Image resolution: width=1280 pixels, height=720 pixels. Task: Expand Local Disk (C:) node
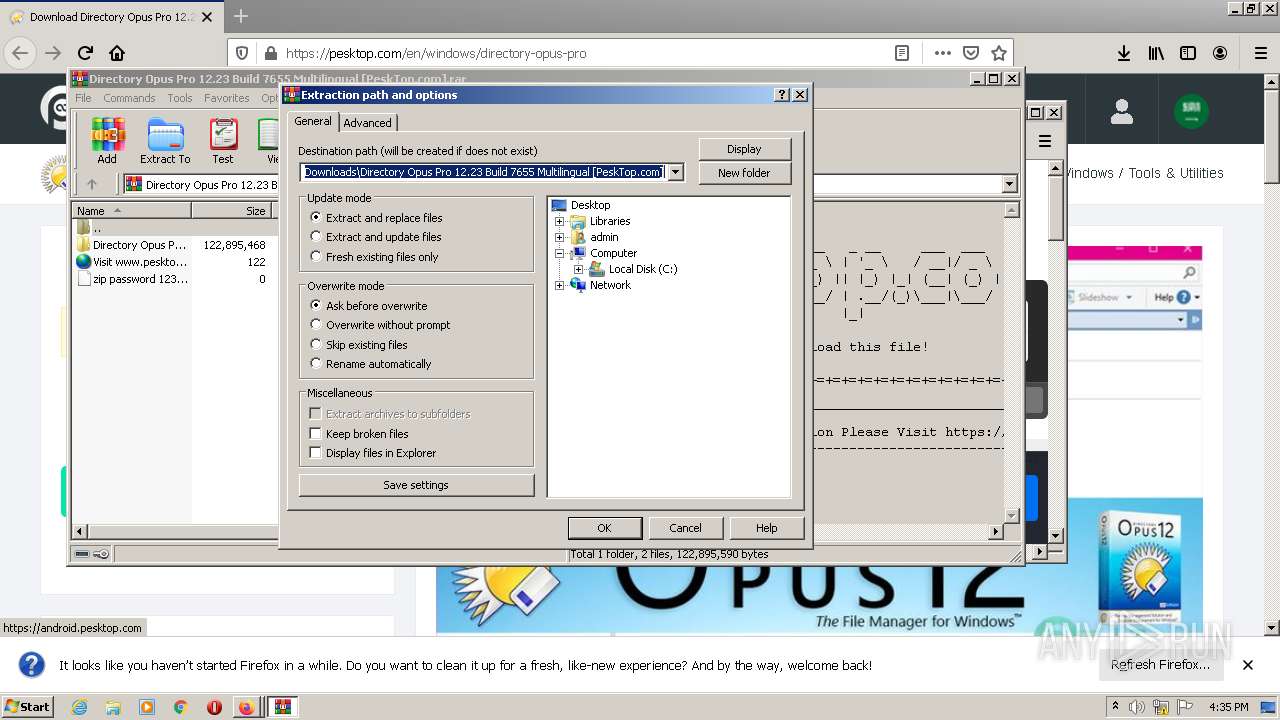578,269
